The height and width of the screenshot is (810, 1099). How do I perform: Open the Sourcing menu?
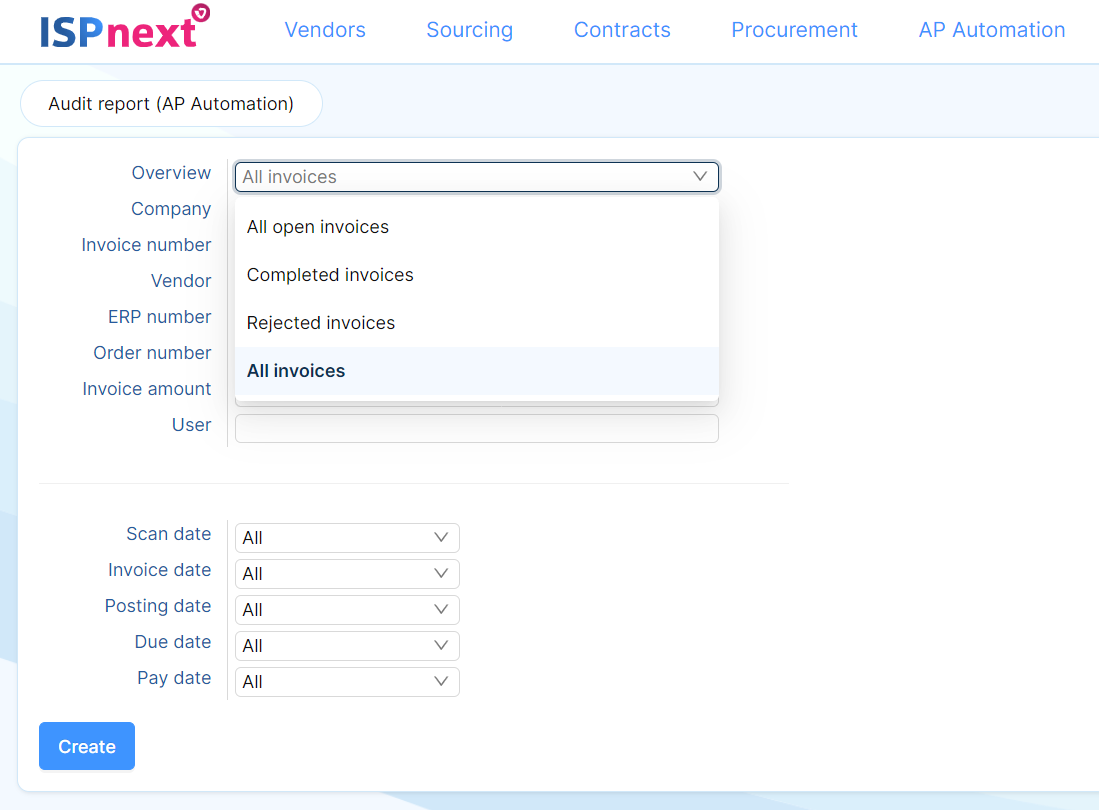point(470,29)
